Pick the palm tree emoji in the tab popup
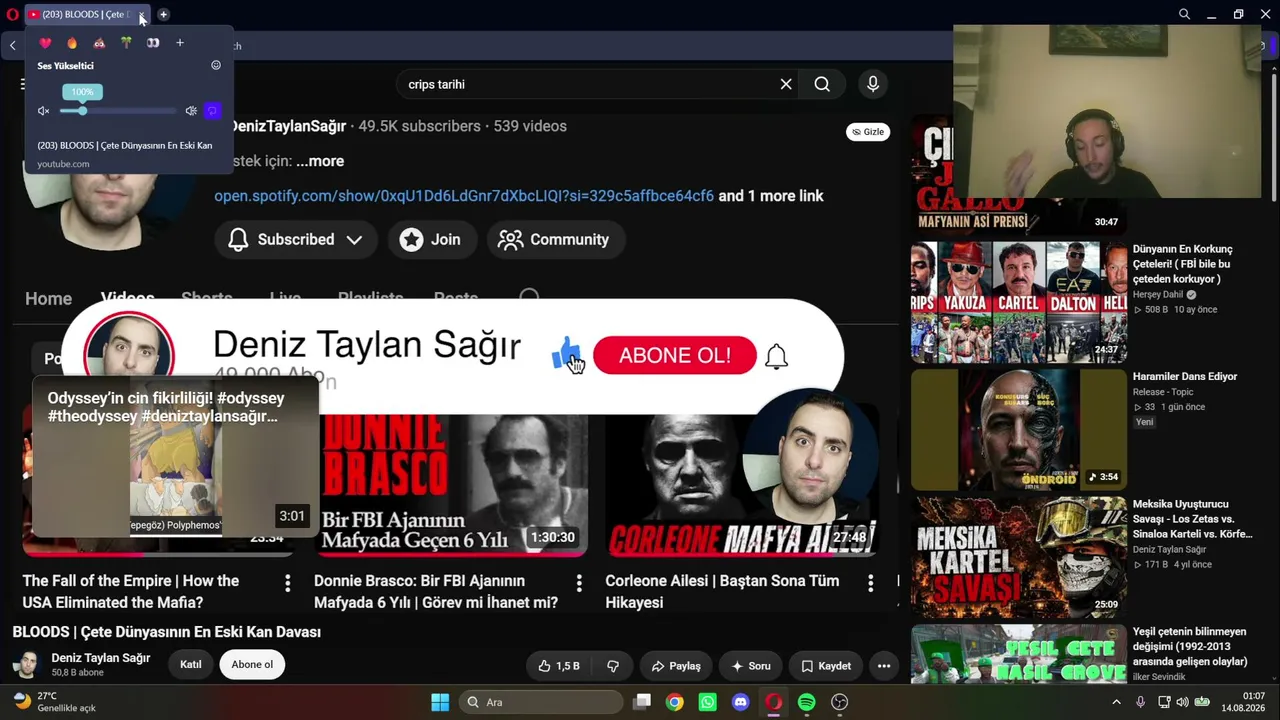The width and height of the screenshot is (1280, 720). tap(126, 43)
